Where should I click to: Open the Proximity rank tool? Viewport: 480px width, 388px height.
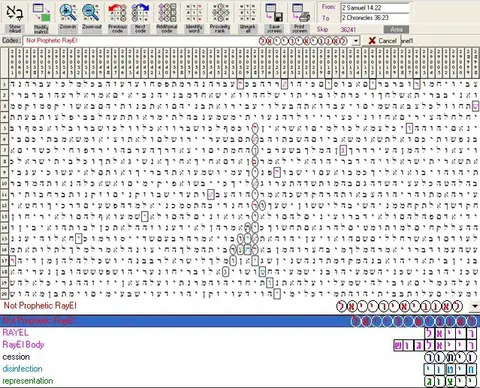220,12
